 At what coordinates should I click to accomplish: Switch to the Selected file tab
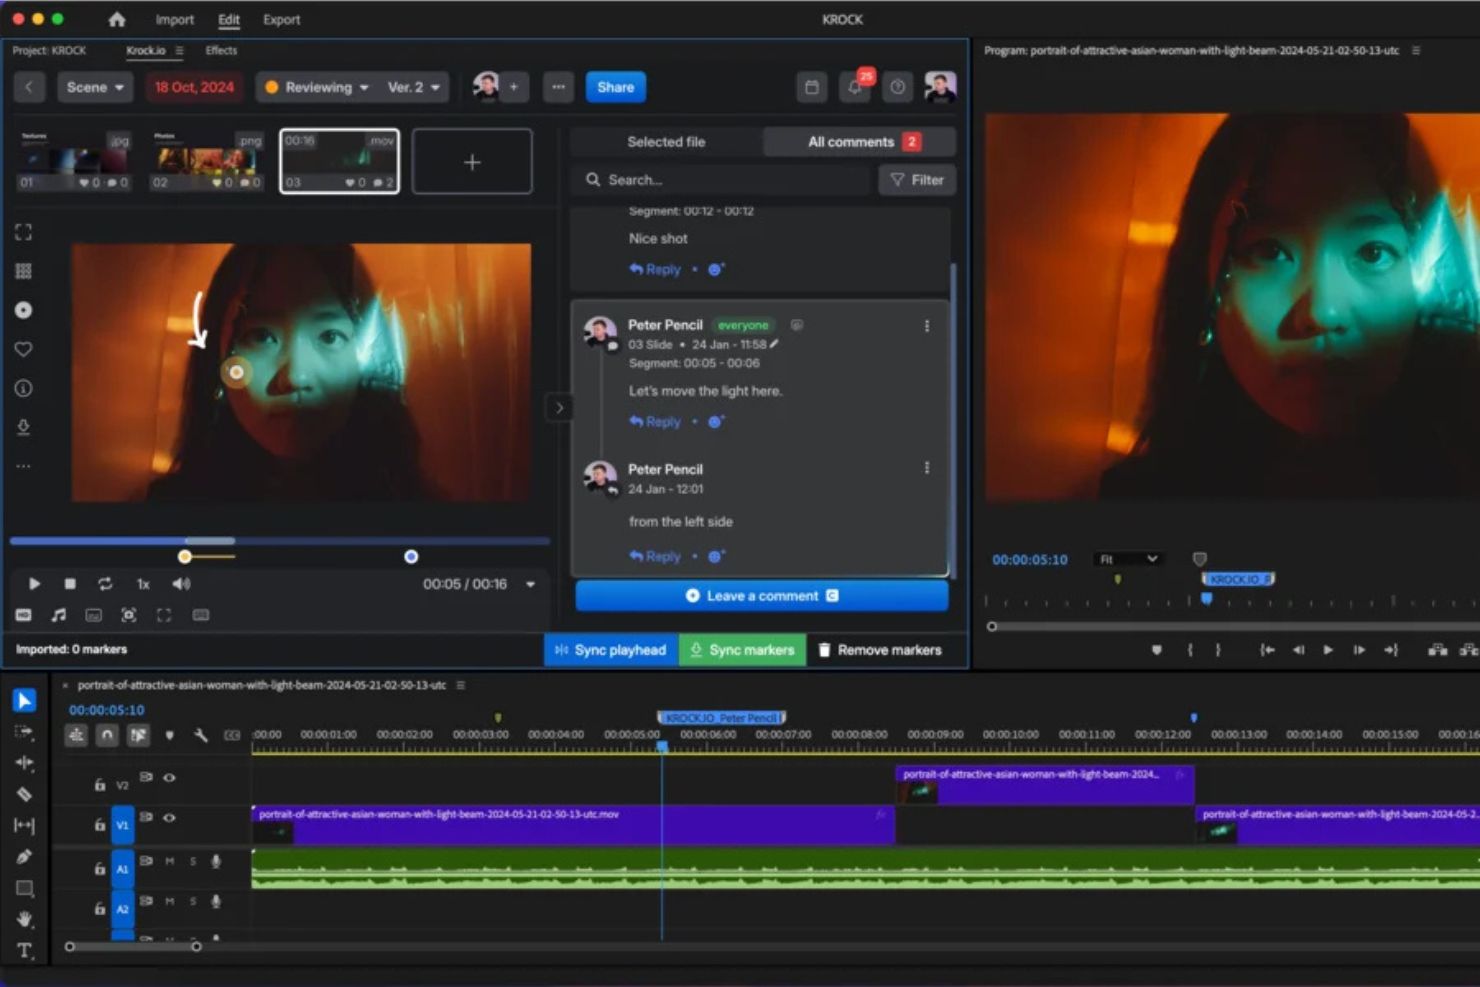click(666, 142)
